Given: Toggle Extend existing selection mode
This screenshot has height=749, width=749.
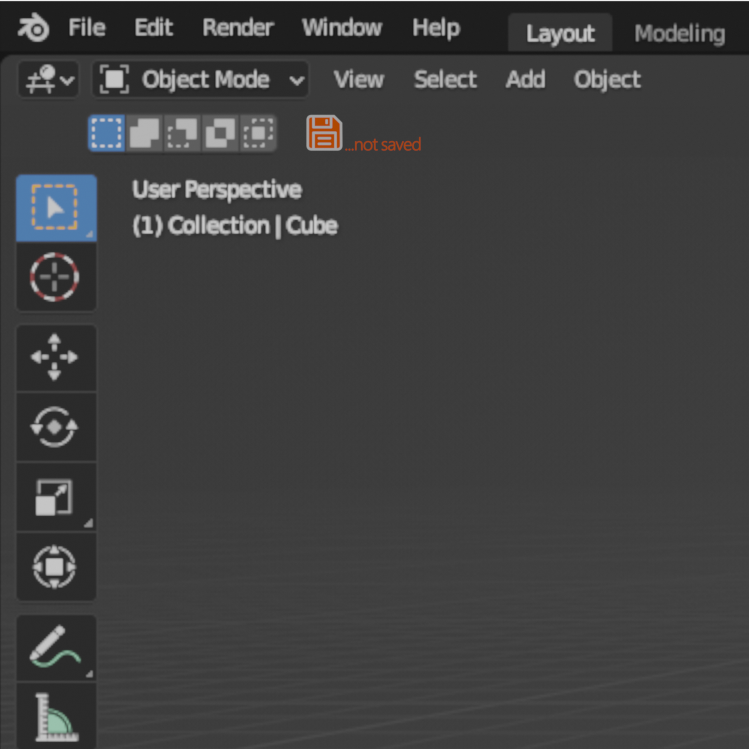Looking at the screenshot, I should tap(144, 133).
